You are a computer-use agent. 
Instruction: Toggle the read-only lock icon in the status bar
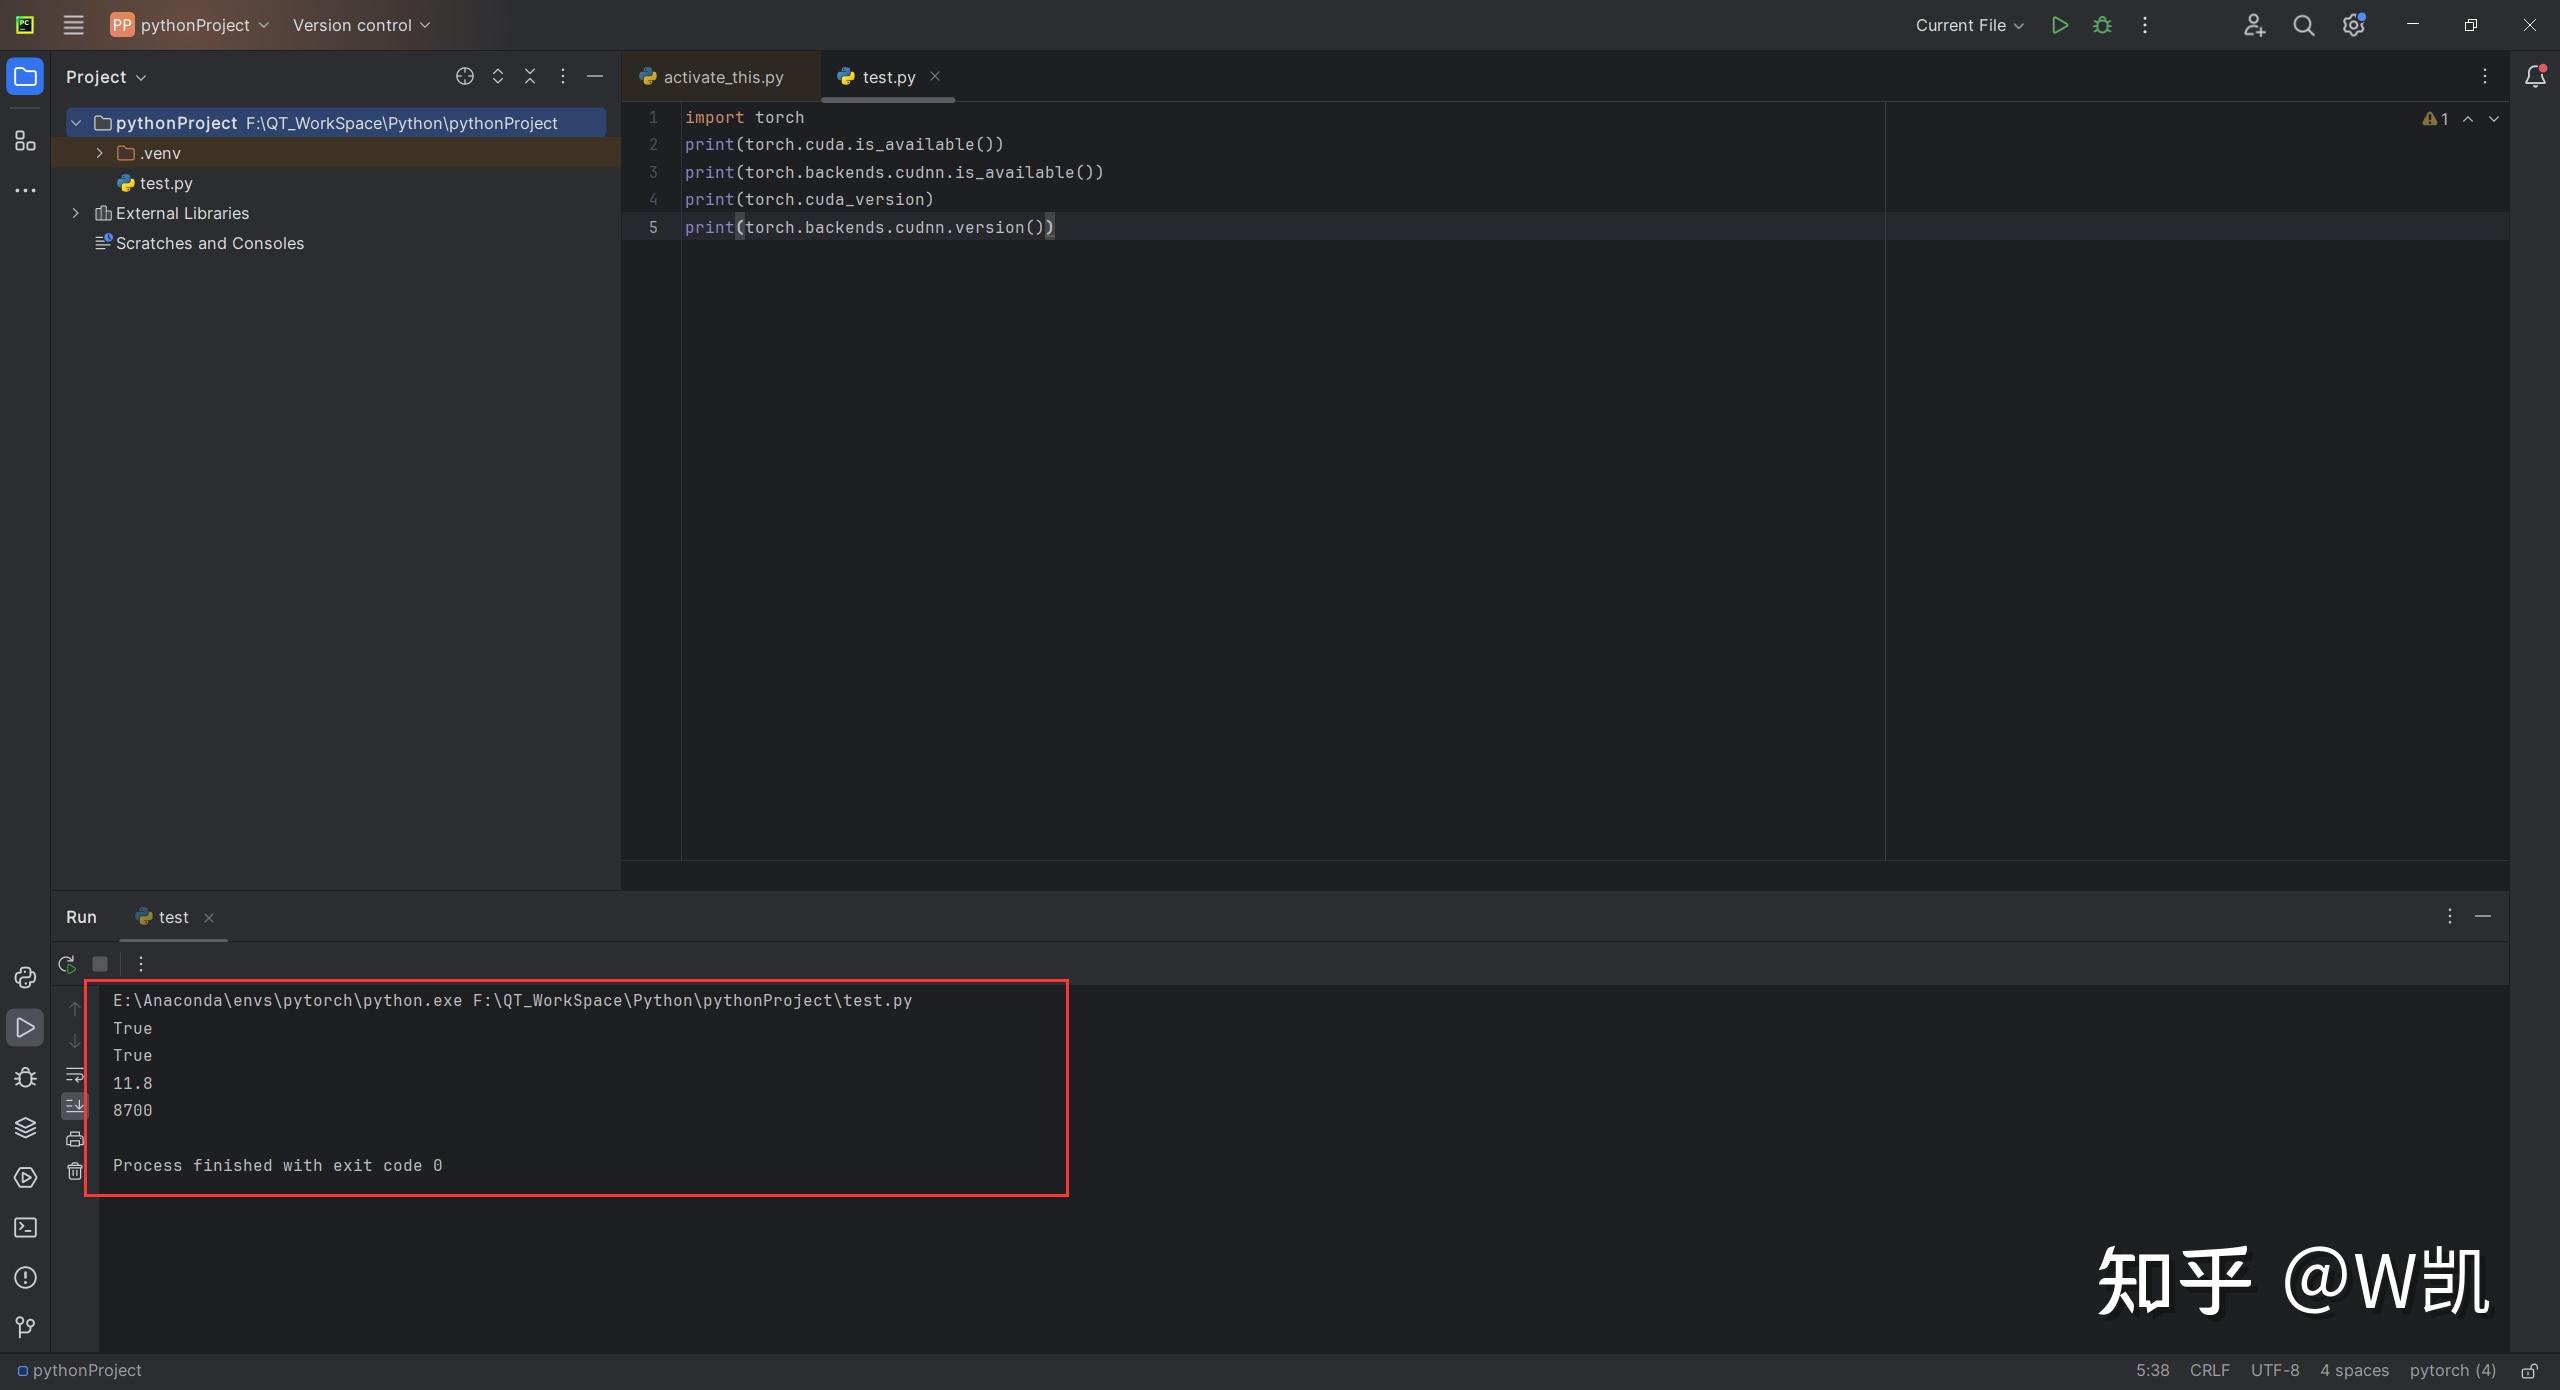[x=2529, y=1370]
